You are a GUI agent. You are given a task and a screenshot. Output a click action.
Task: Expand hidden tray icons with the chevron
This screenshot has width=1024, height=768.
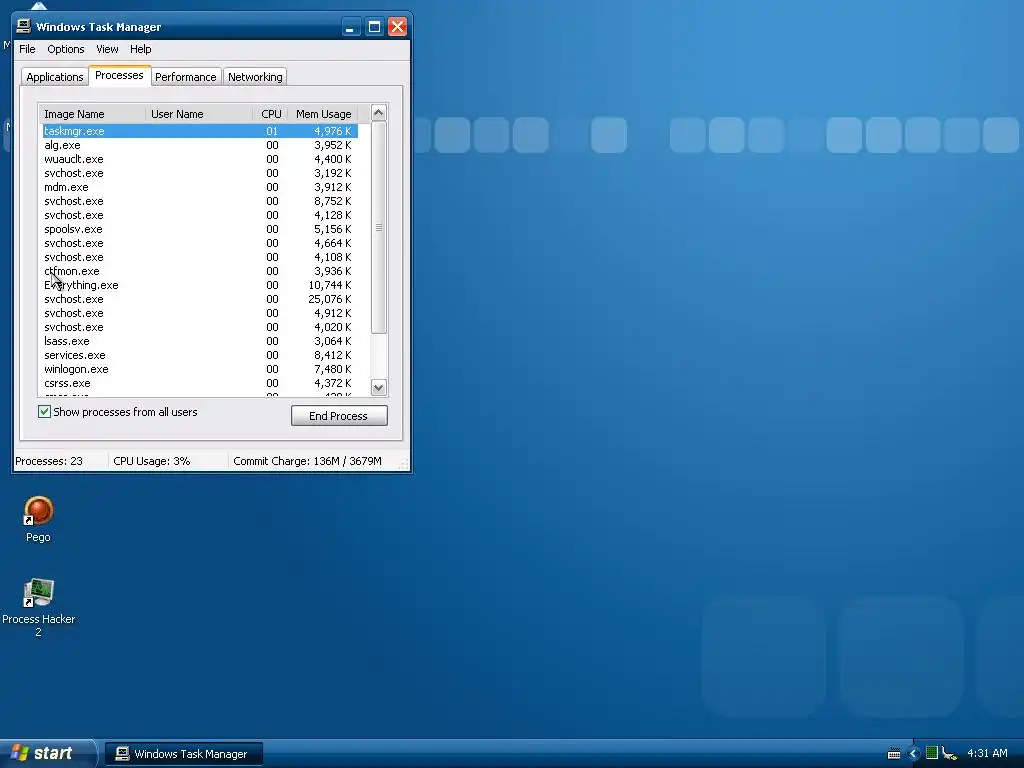tap(914, 754)
